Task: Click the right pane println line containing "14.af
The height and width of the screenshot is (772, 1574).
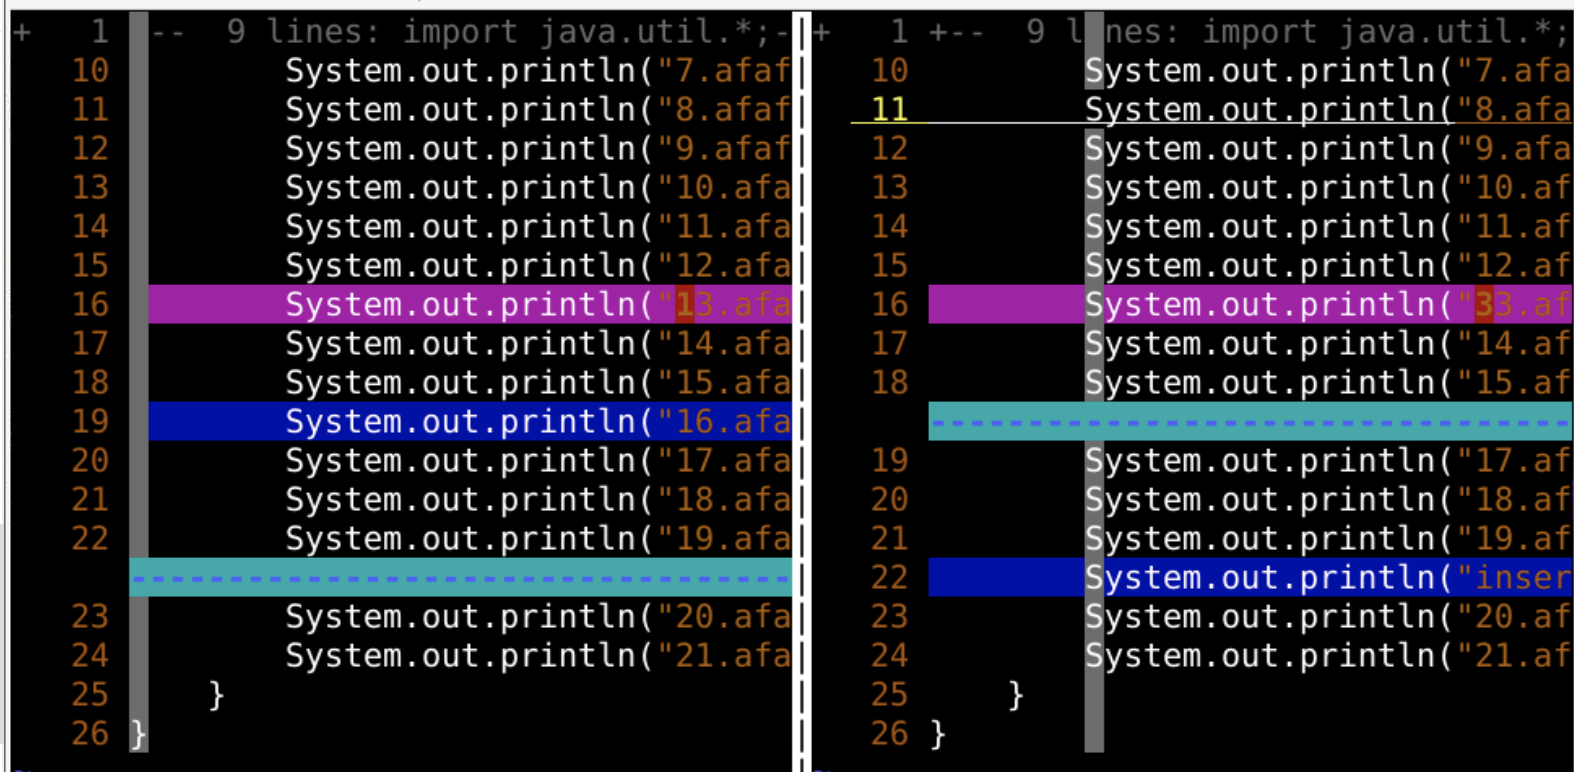Action: click(x=1328, y=344)
